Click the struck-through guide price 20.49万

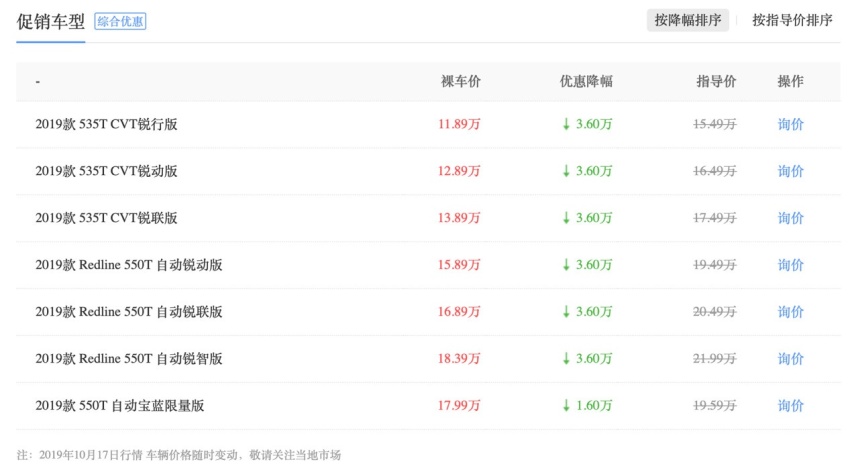click(x=715, y=312)
